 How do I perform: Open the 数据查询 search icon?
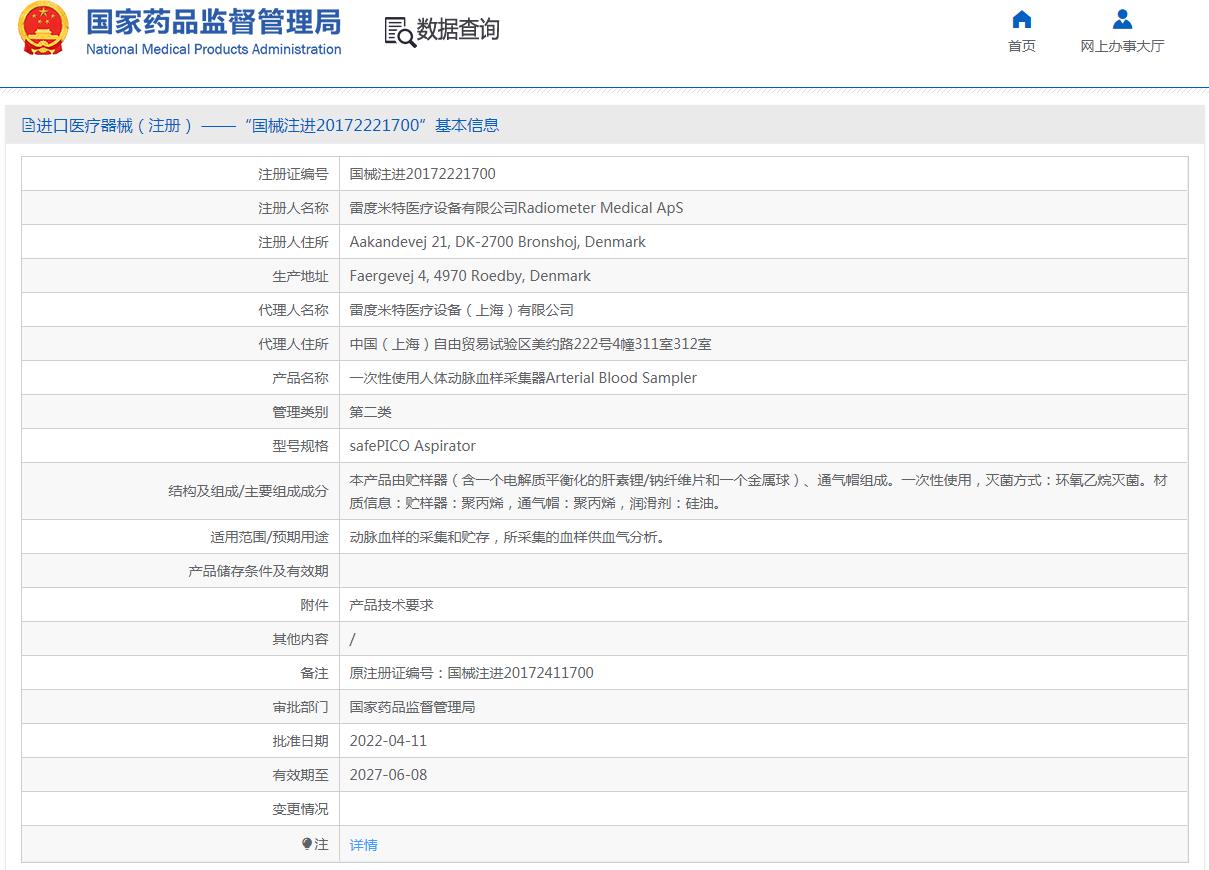click(x=399, y=31)
